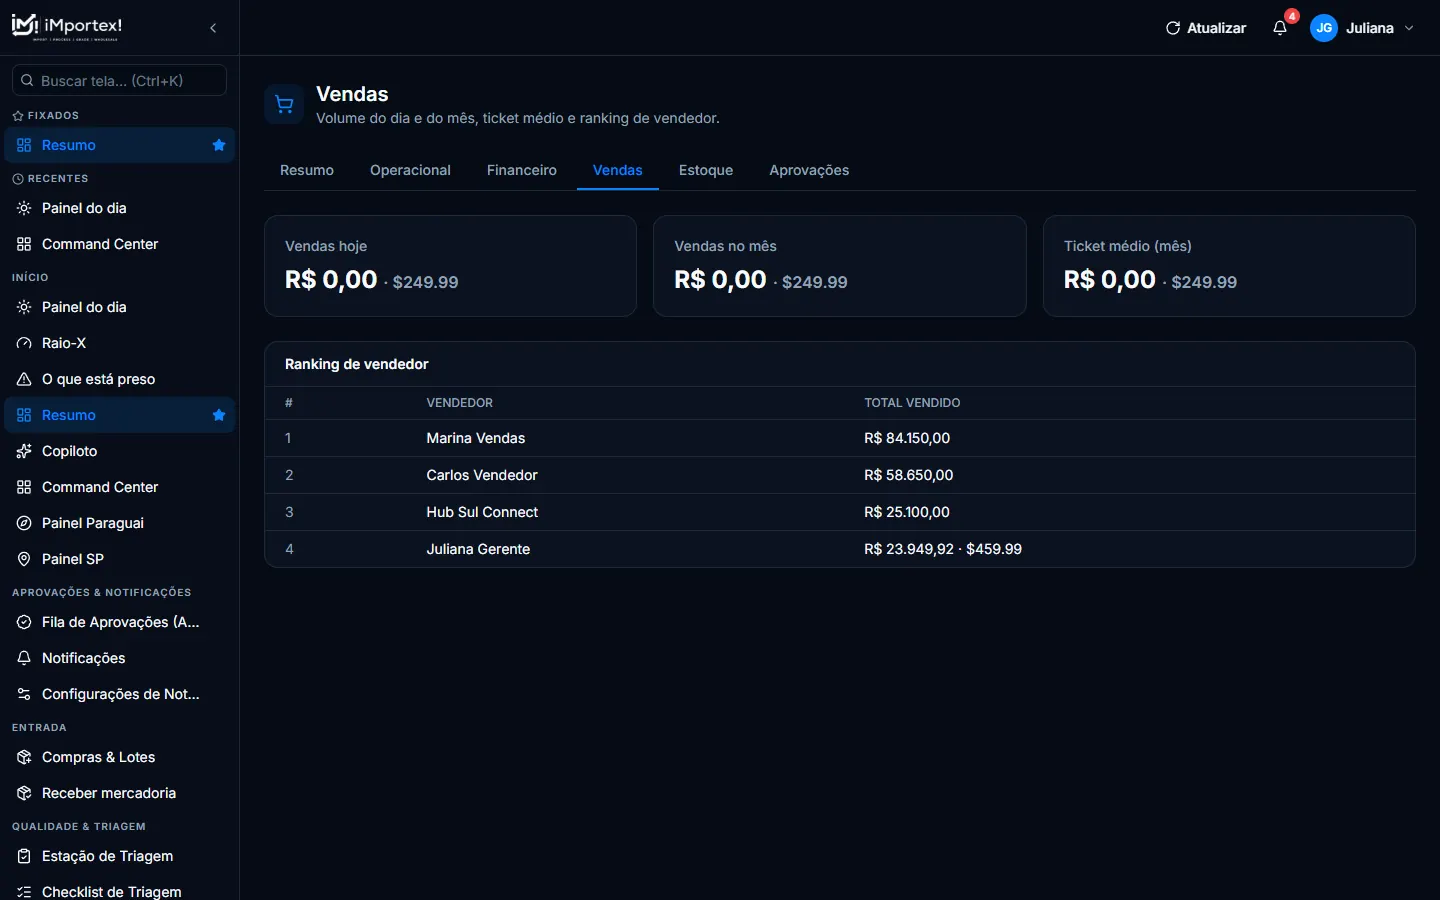Viewport: 1440px width, 900px height.
Task: Open Painel SP map pin icon
Action: click(24, 559)
